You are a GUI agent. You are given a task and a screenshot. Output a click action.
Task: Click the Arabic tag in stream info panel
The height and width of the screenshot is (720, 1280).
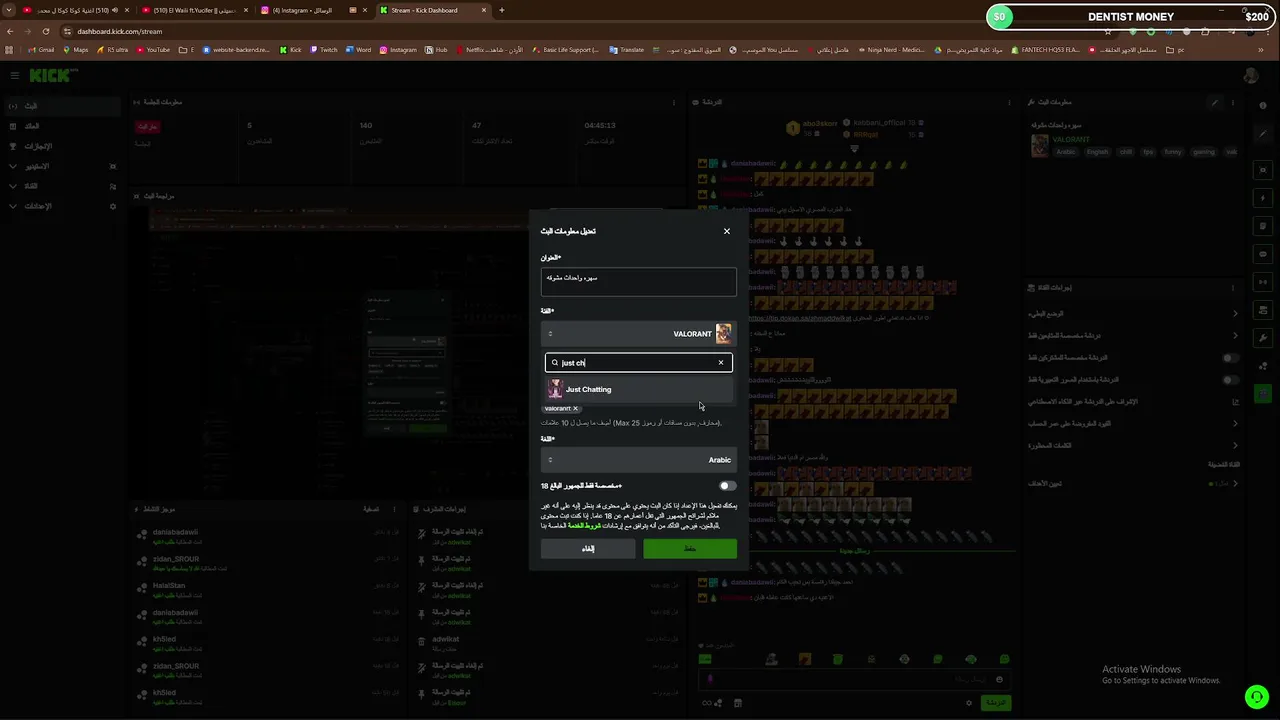[x=1065, y=152]
